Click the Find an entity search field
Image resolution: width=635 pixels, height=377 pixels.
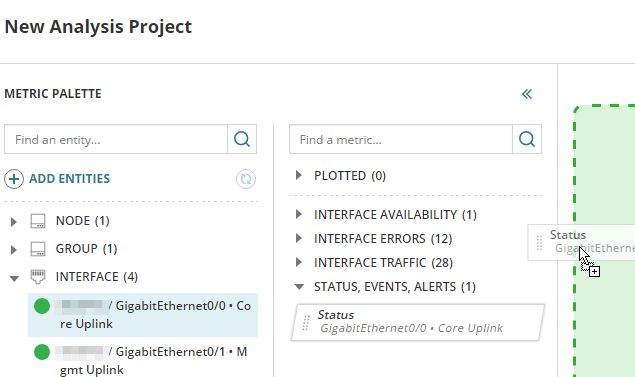pos(116,139)
